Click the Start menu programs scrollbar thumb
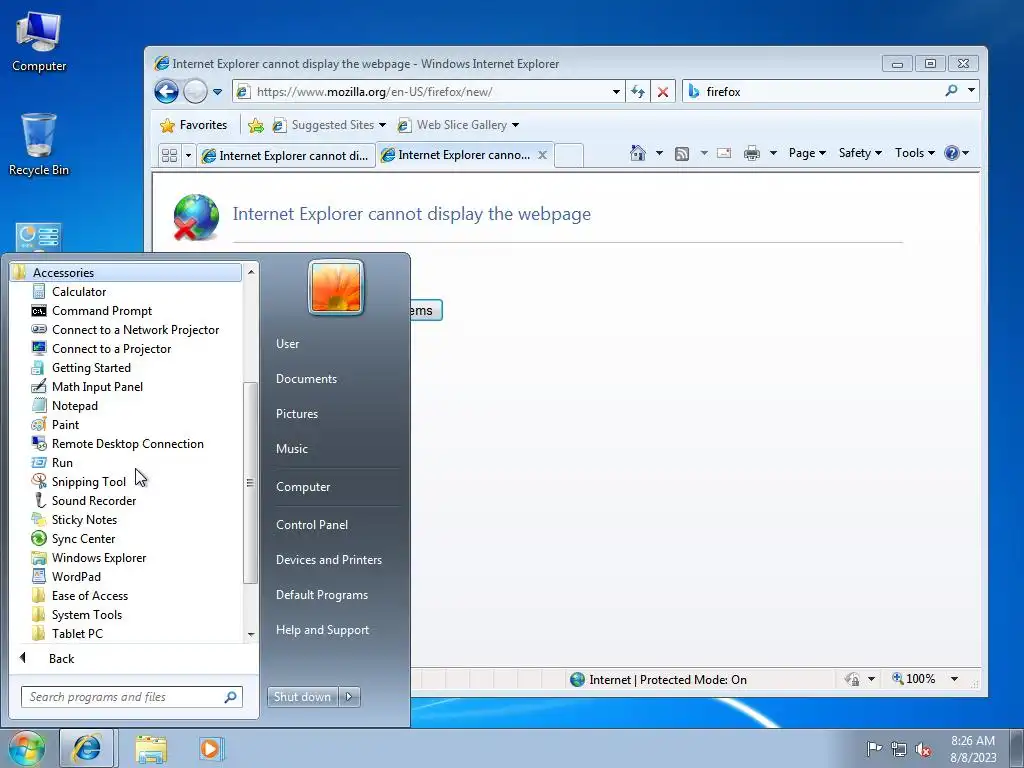Image resolution: width=1024 pixels, height=768 pixels. pos(249,483)
